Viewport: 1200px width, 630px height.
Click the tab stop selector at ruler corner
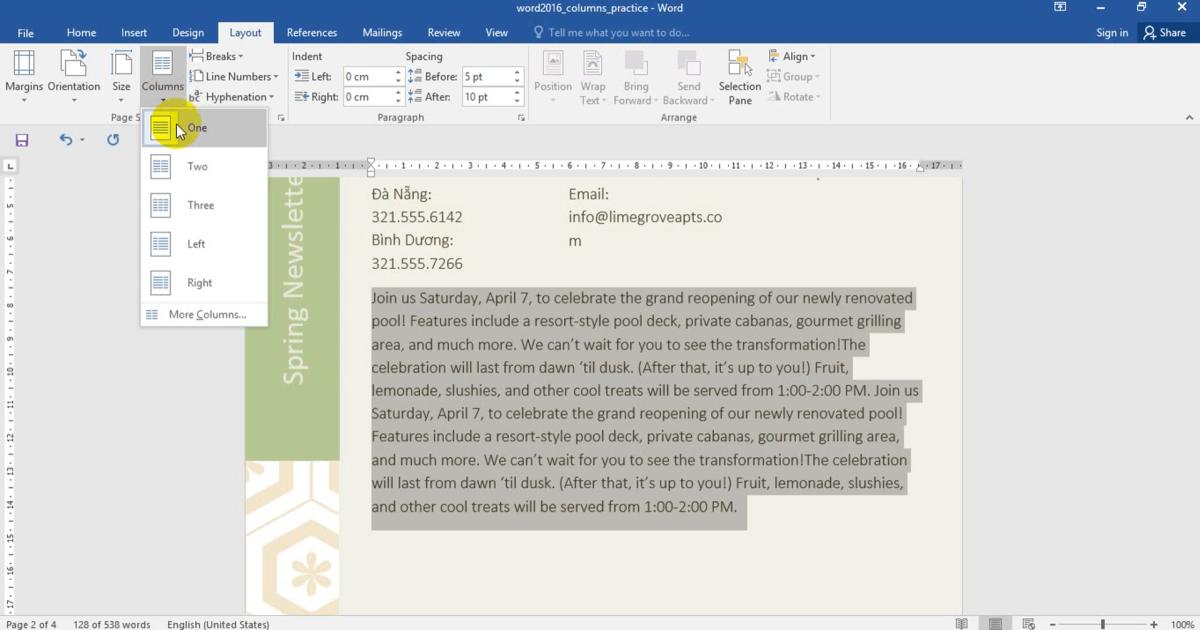coord(10,166)
